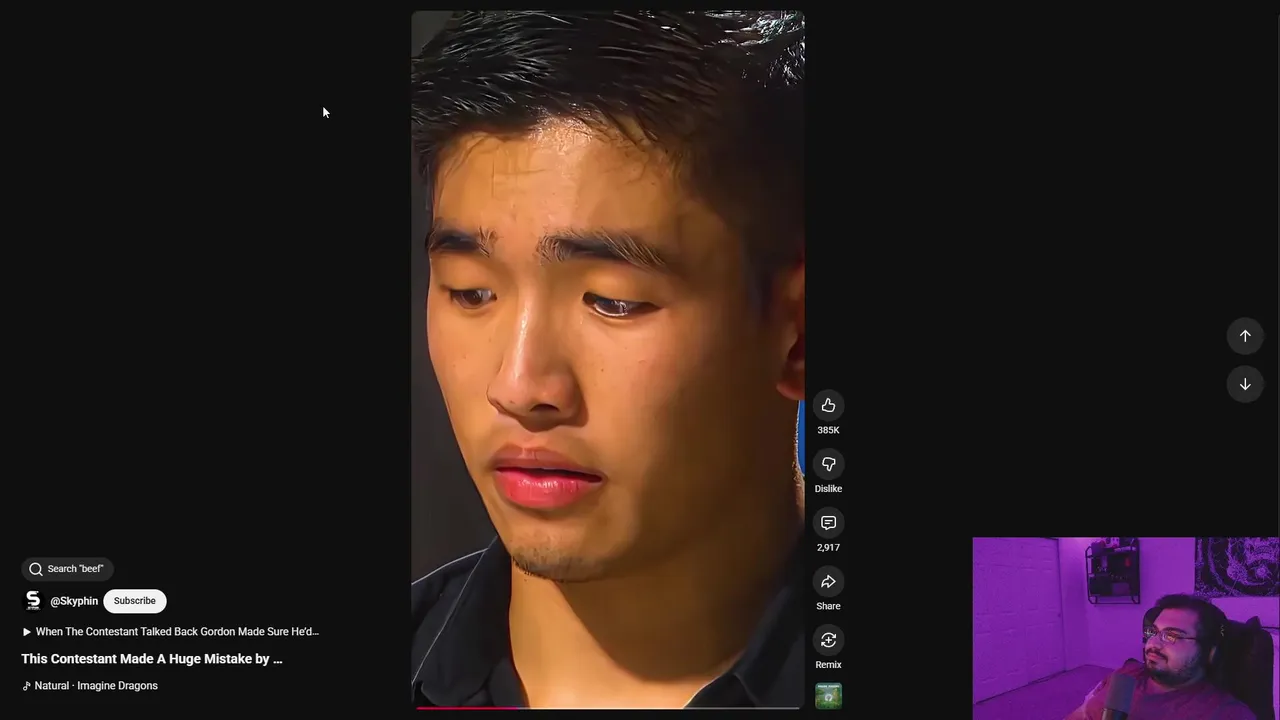This screenshot has width=1280, height=720.
Task: Go to previous short with up arrow
Action: (x=1245, y=336)
